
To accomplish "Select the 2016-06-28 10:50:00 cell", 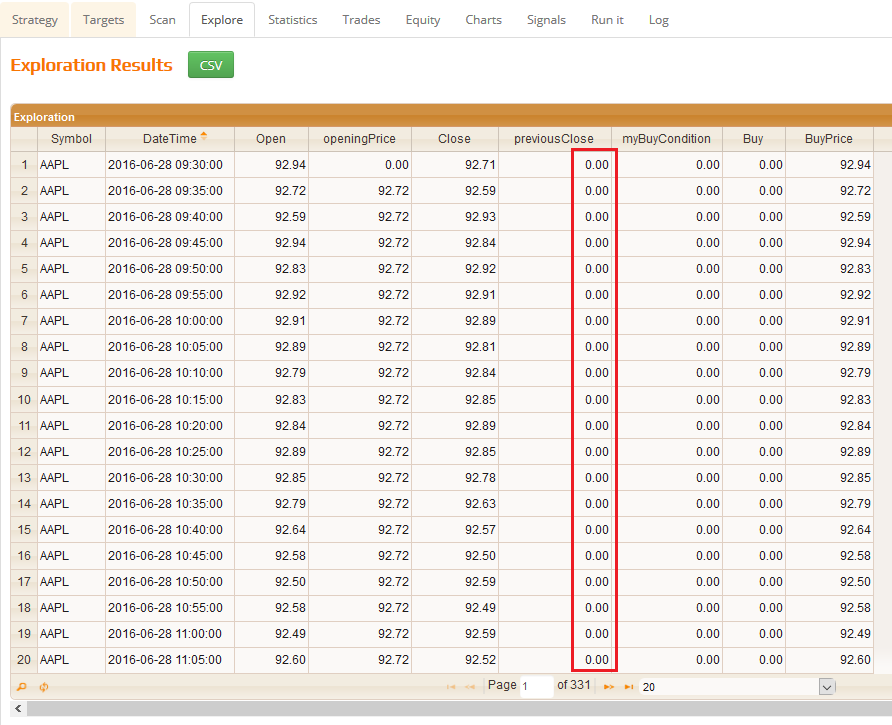I will (170, 582).
